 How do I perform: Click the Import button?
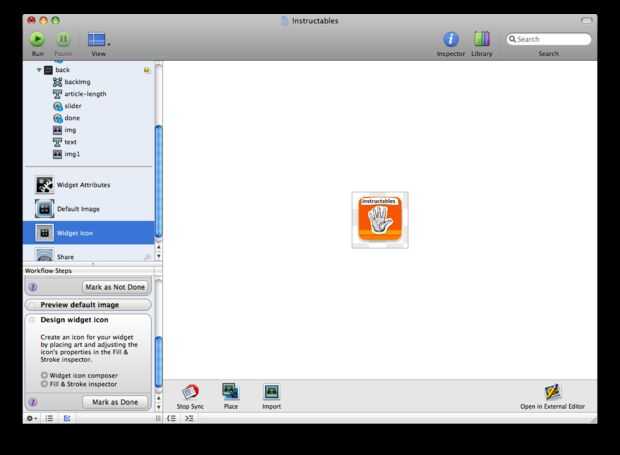click(x=272, y=396)
